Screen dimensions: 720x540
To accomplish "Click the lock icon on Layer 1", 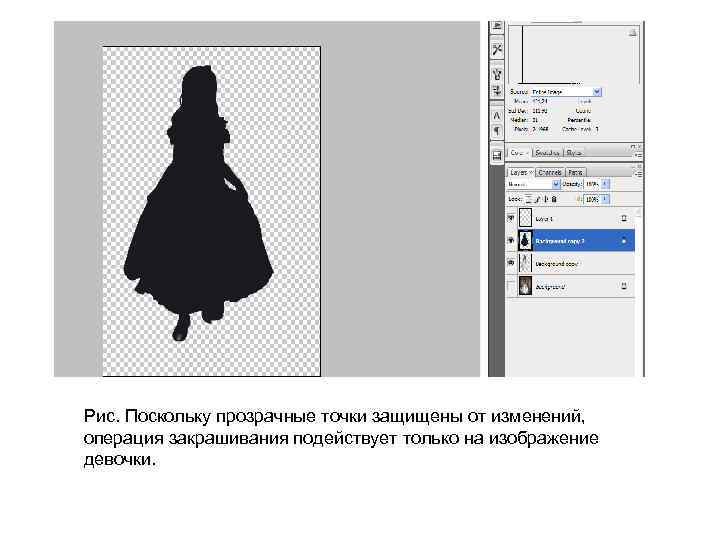I will pos(624,219).
